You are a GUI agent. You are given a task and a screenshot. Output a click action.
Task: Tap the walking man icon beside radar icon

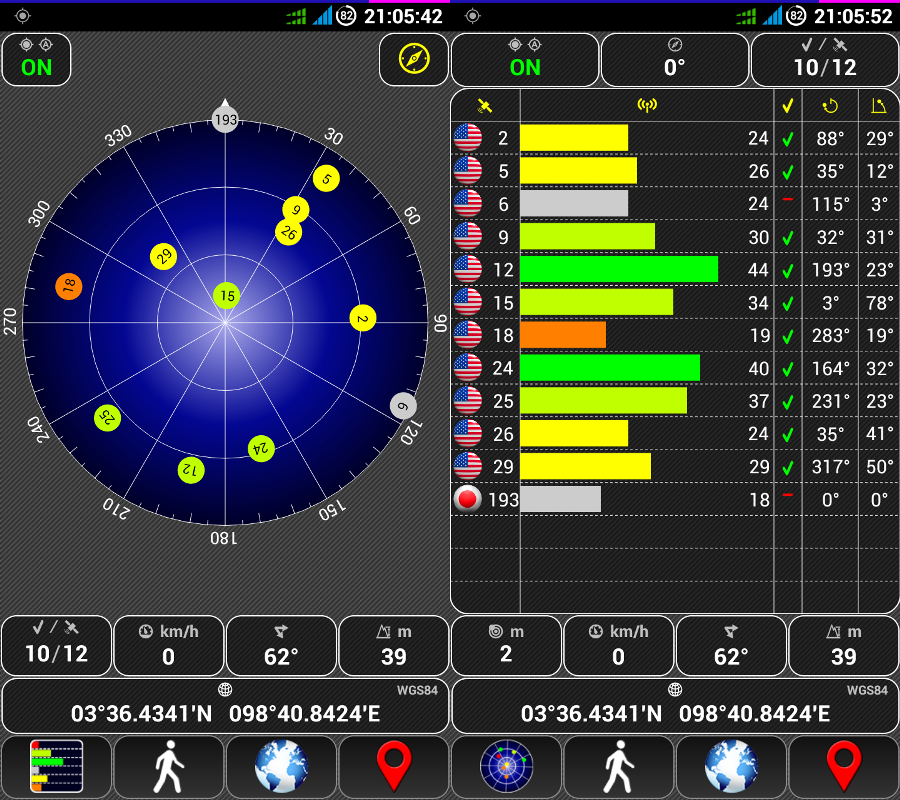click(x=619, y=767)
